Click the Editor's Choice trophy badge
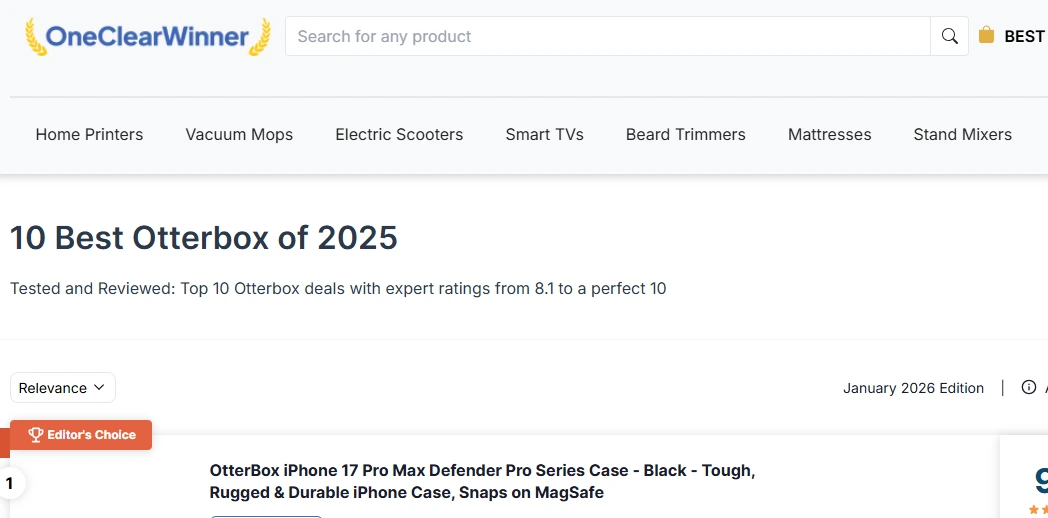1048x518 pixels. (x=81, y=435)
